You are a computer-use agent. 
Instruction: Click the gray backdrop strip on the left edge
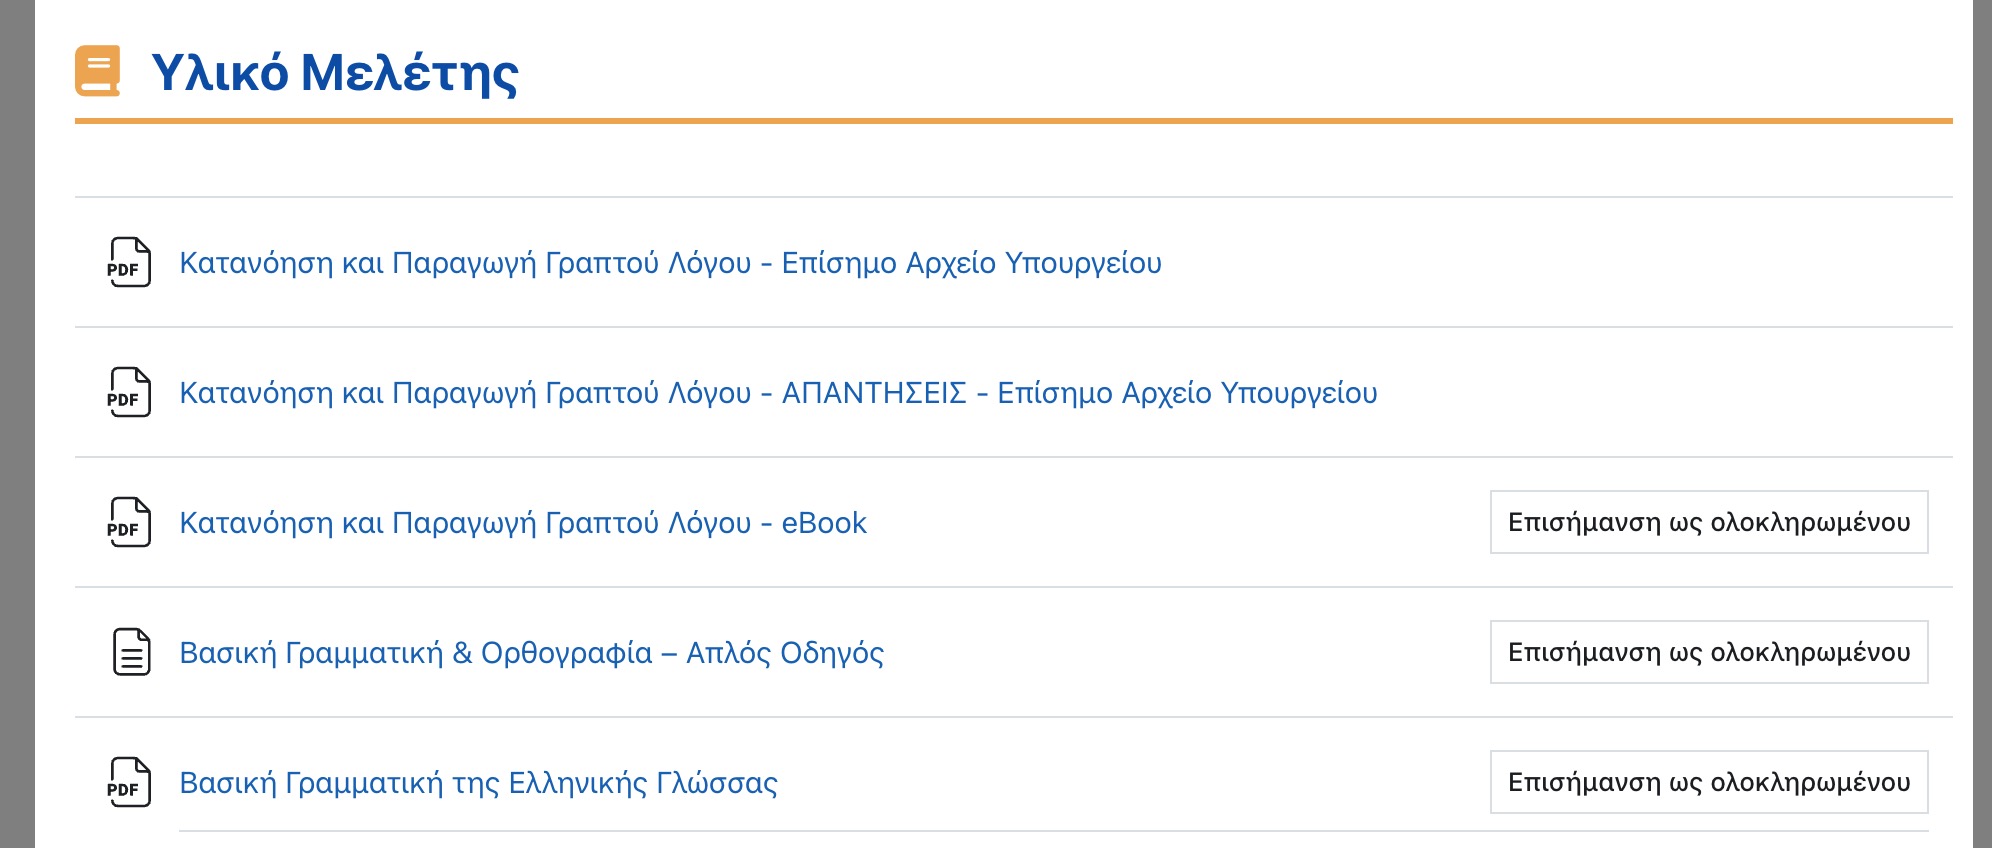click(x=17, y=424)
